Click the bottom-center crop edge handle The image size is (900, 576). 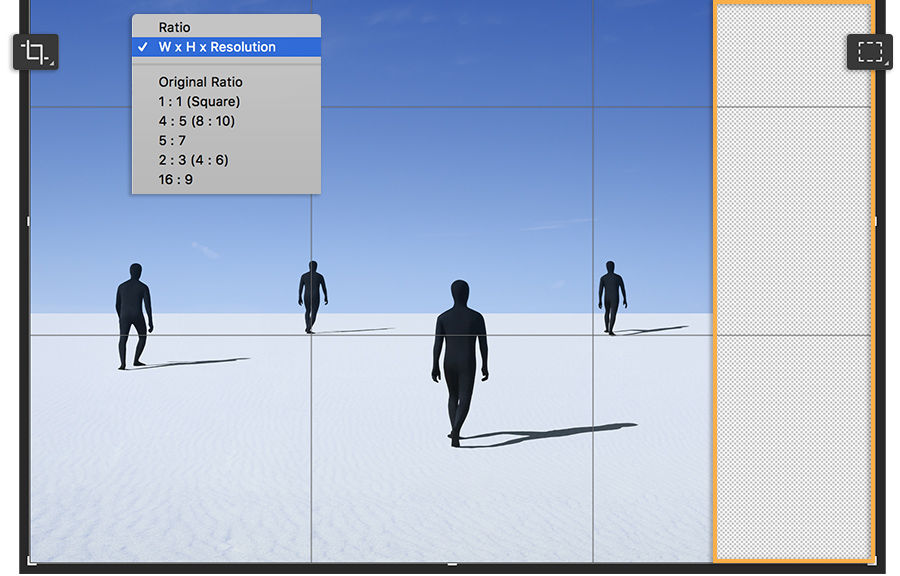pos(452,564)
